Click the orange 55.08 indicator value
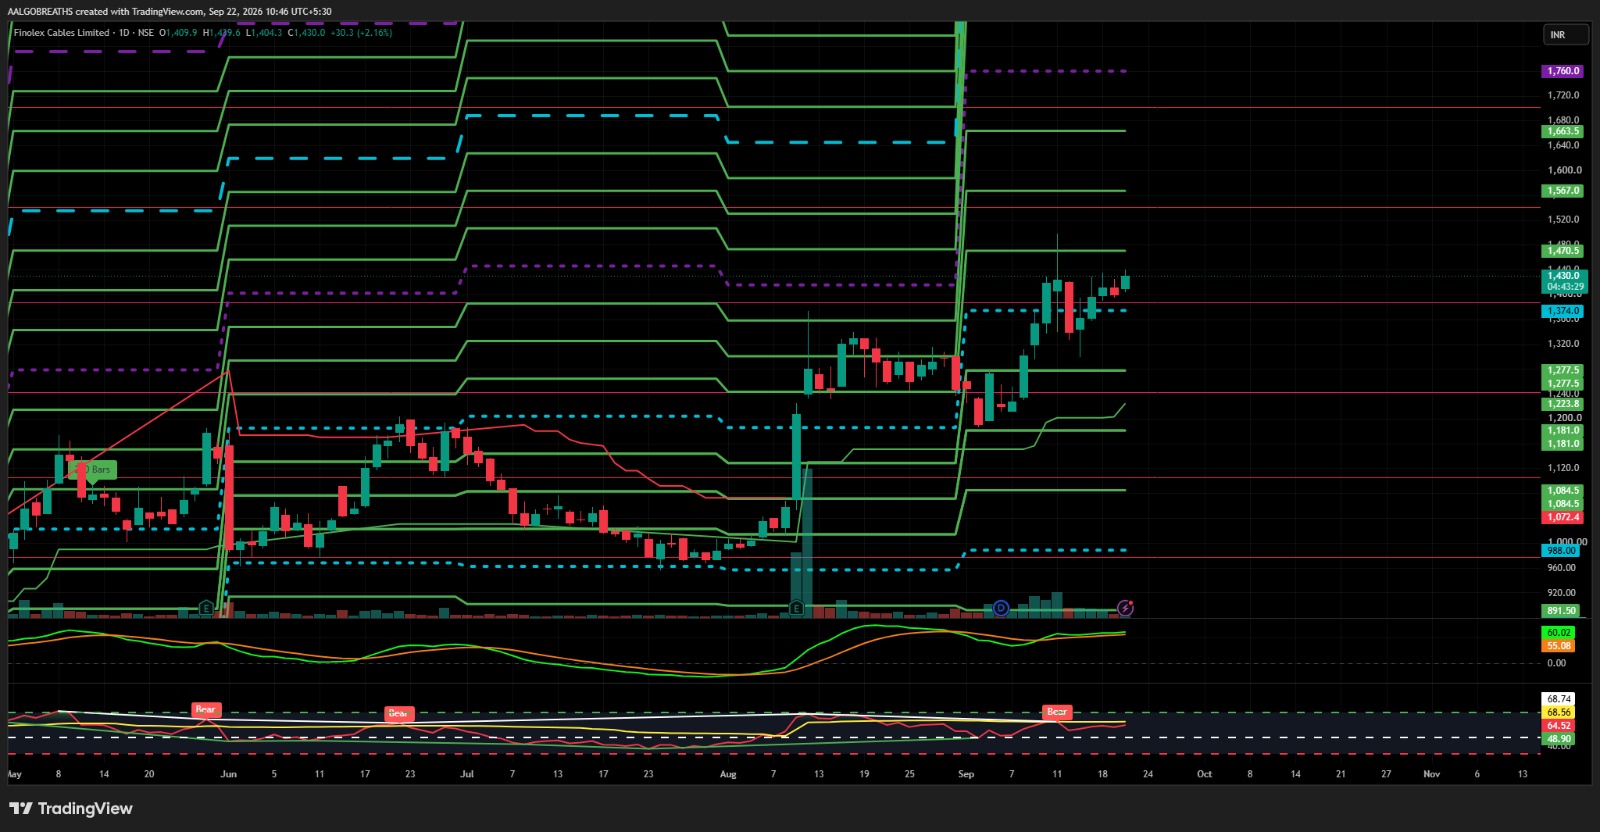Image resolution: width=1600 pixels, height=832 pixels. pyautogui.click(x=1558, y=646)
